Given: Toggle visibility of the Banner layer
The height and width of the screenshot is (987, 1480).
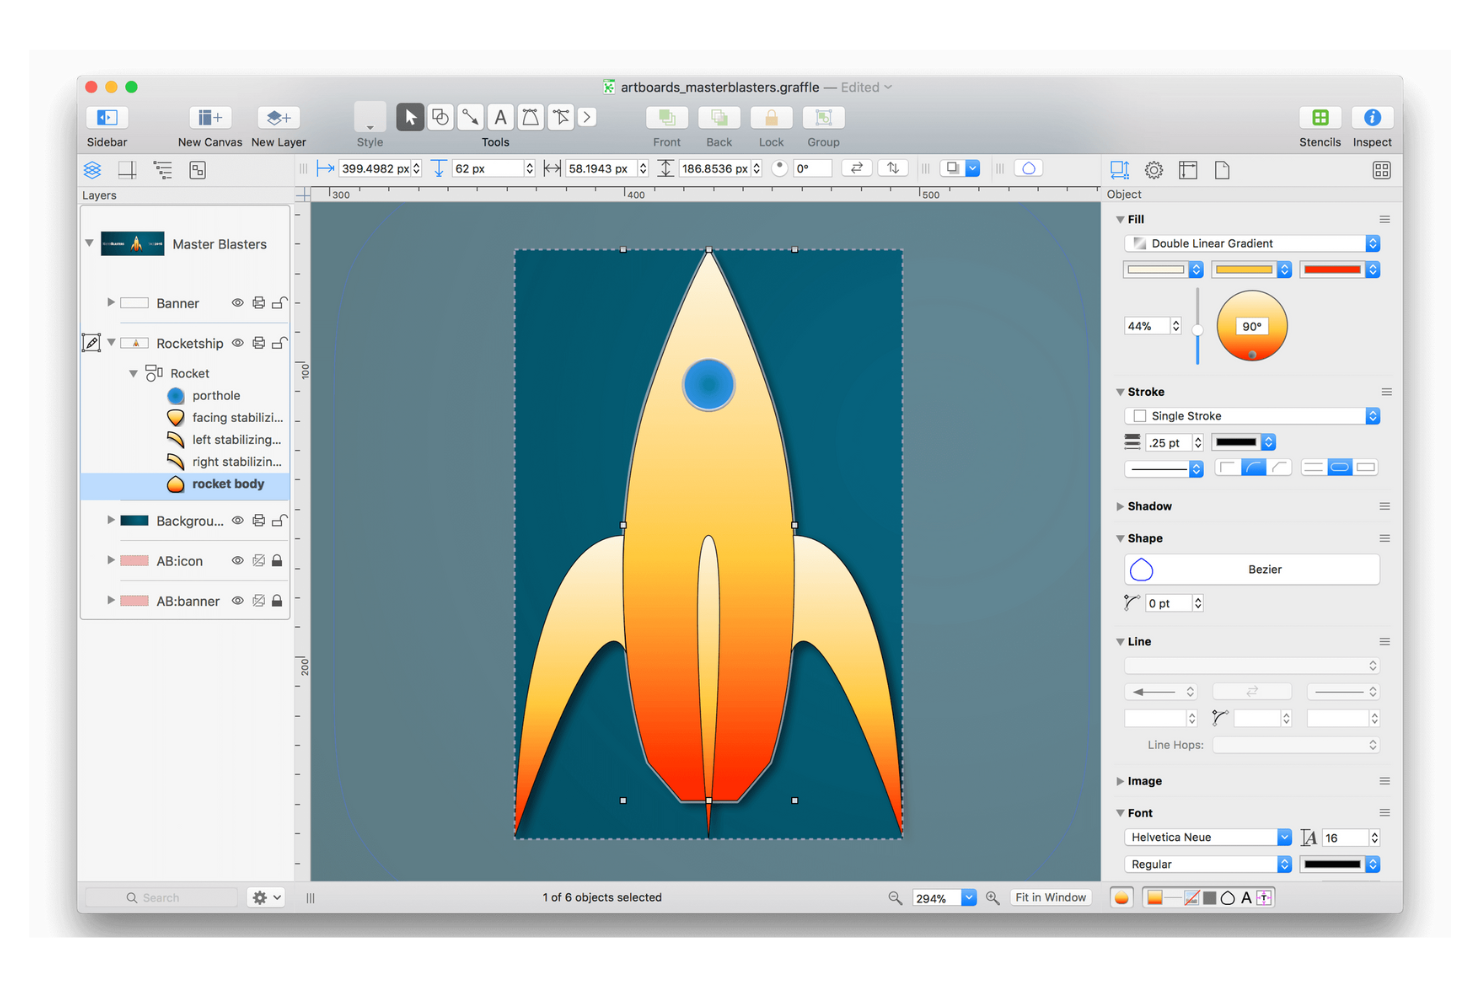Looking at the screenshot, I should pos(237,302).
